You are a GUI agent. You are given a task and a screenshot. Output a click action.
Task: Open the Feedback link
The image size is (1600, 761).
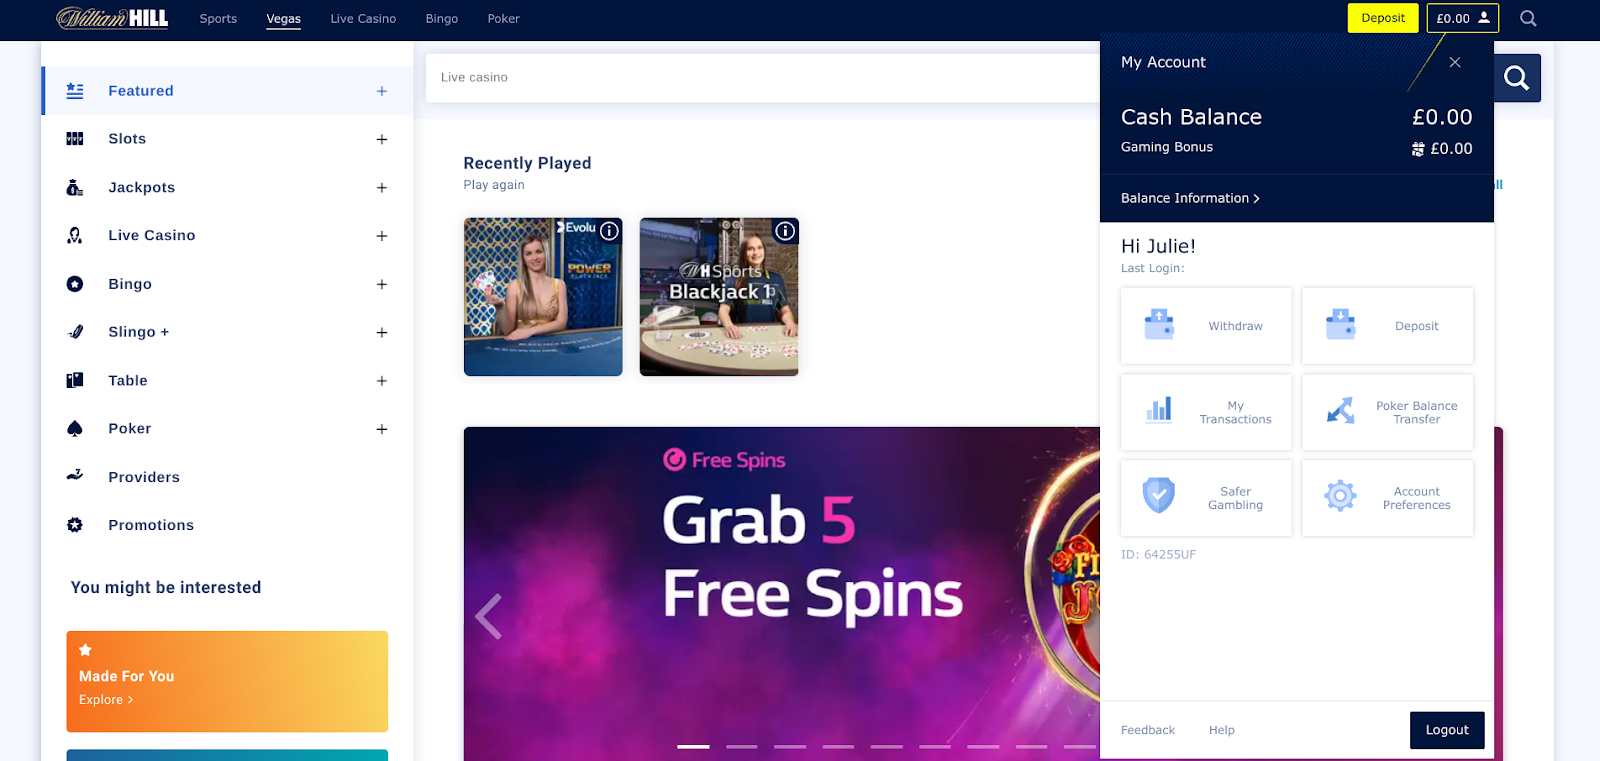pos(1148,730)
